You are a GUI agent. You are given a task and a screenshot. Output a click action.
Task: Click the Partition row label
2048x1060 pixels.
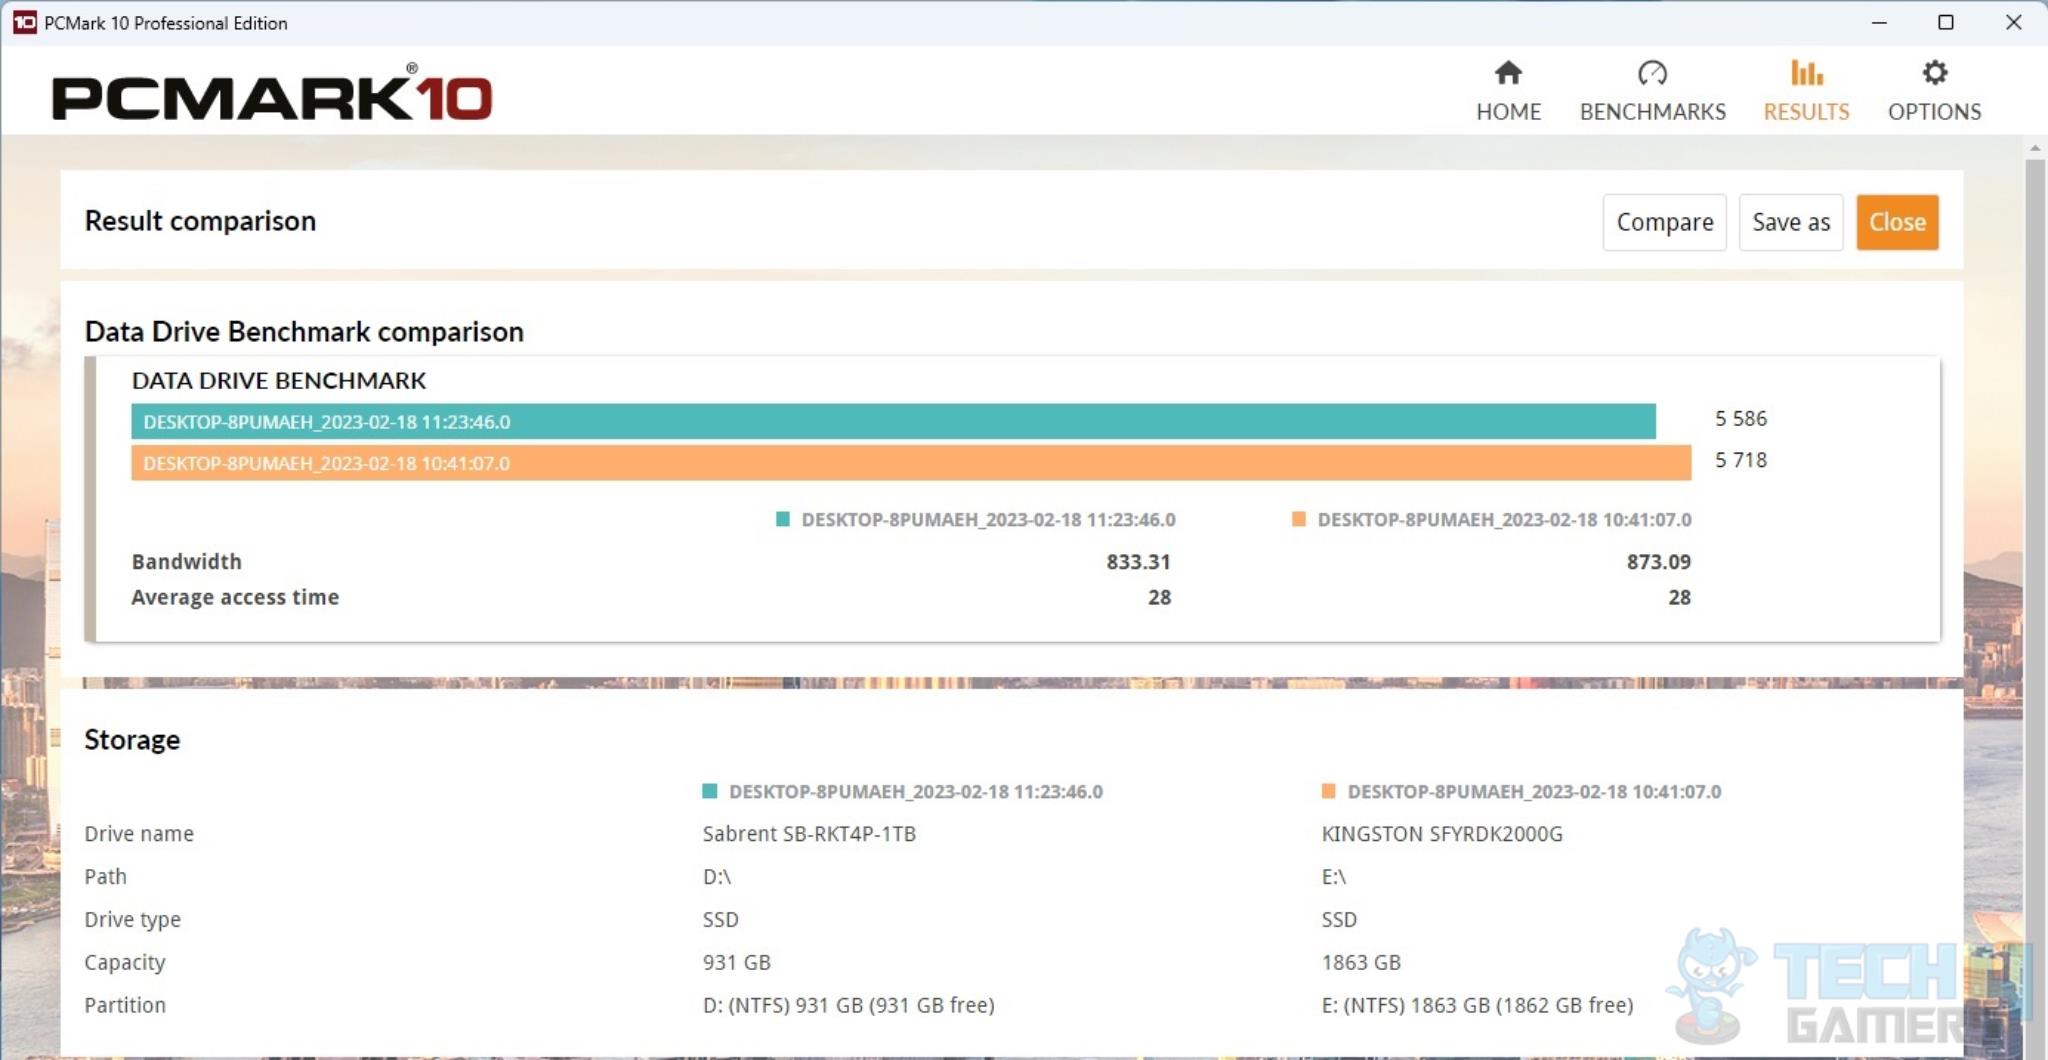tap(125, 1005)
